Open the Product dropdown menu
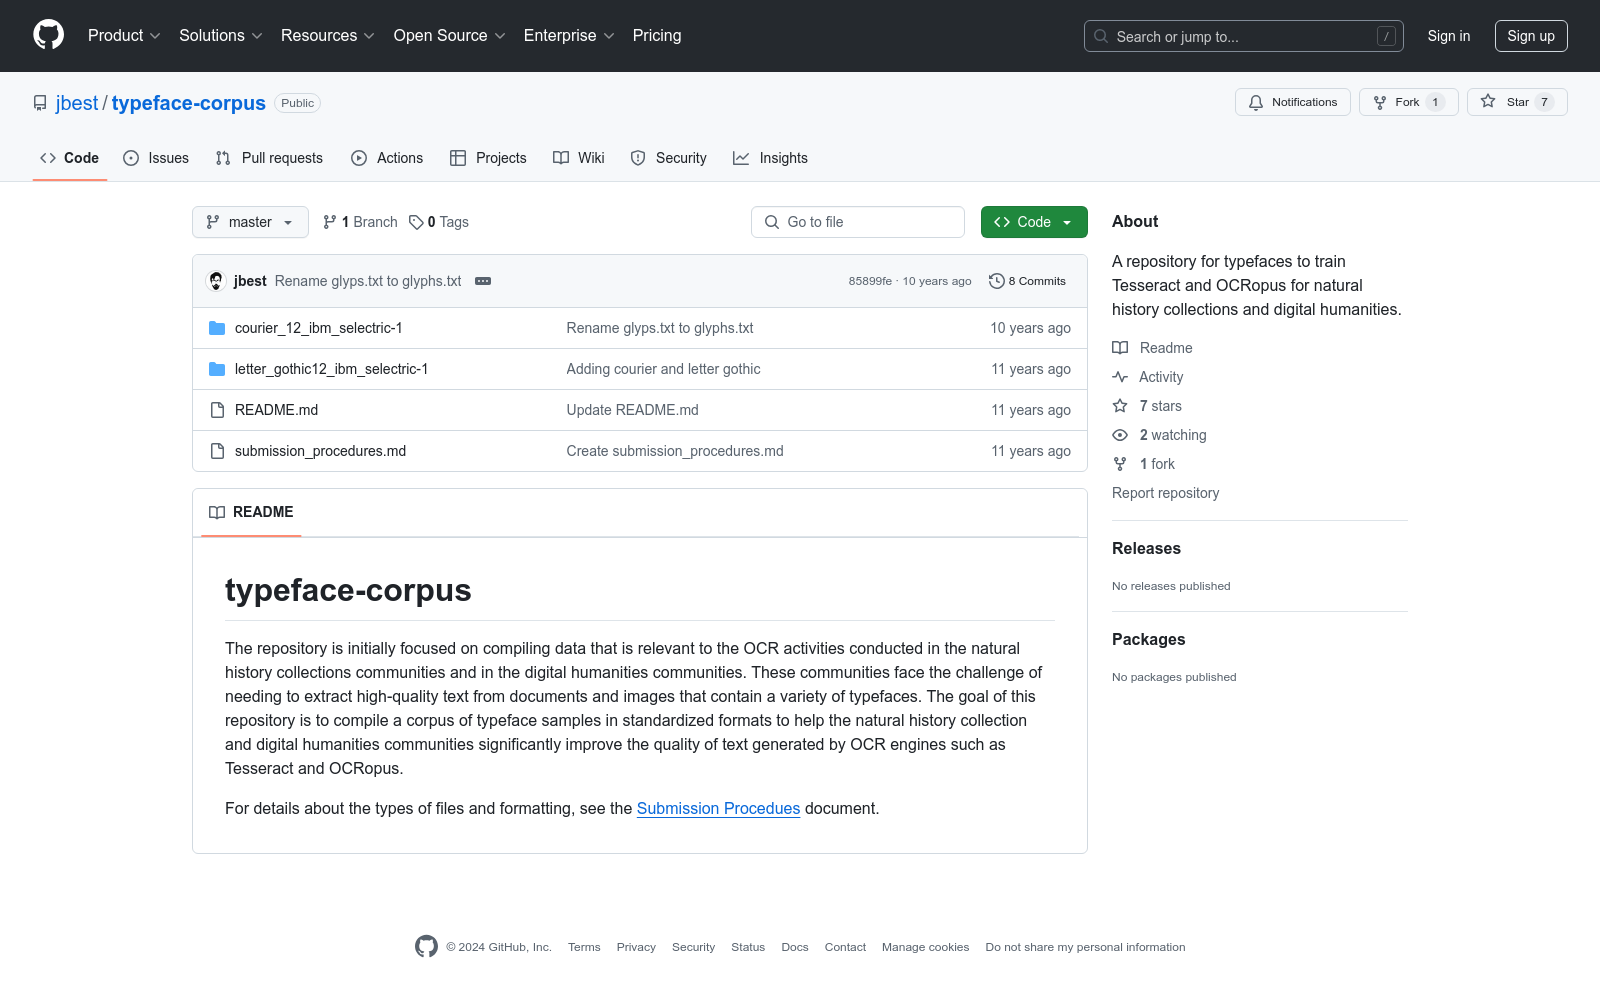The width and height of the screenshot is (1600, 1000). (x=124, y=35)
